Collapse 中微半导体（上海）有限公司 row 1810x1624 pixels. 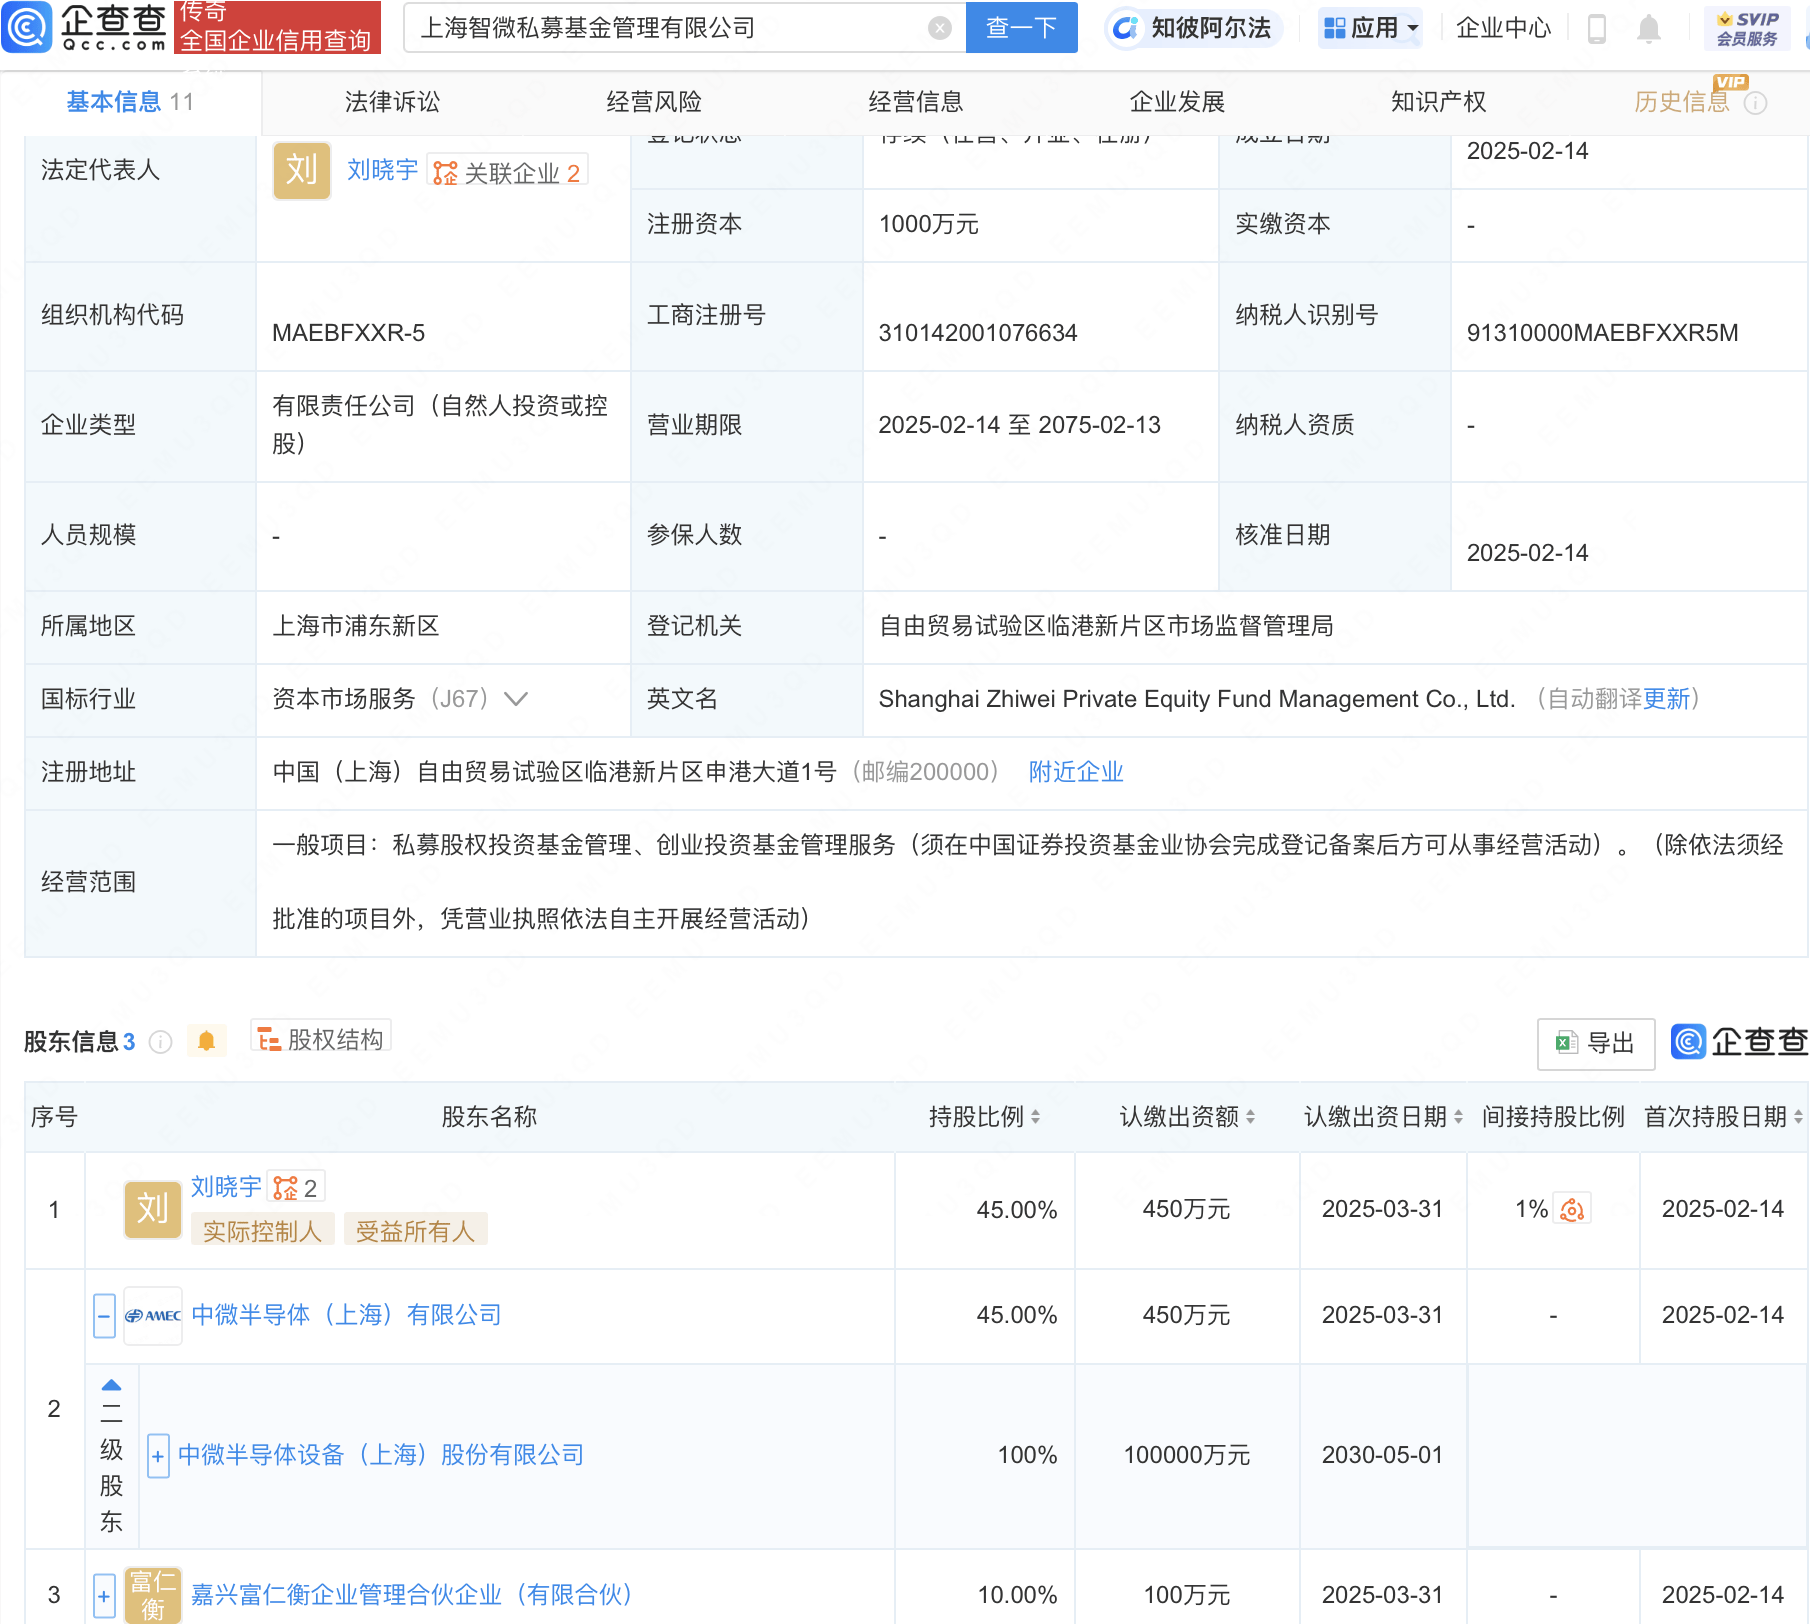coord(104,1316)
